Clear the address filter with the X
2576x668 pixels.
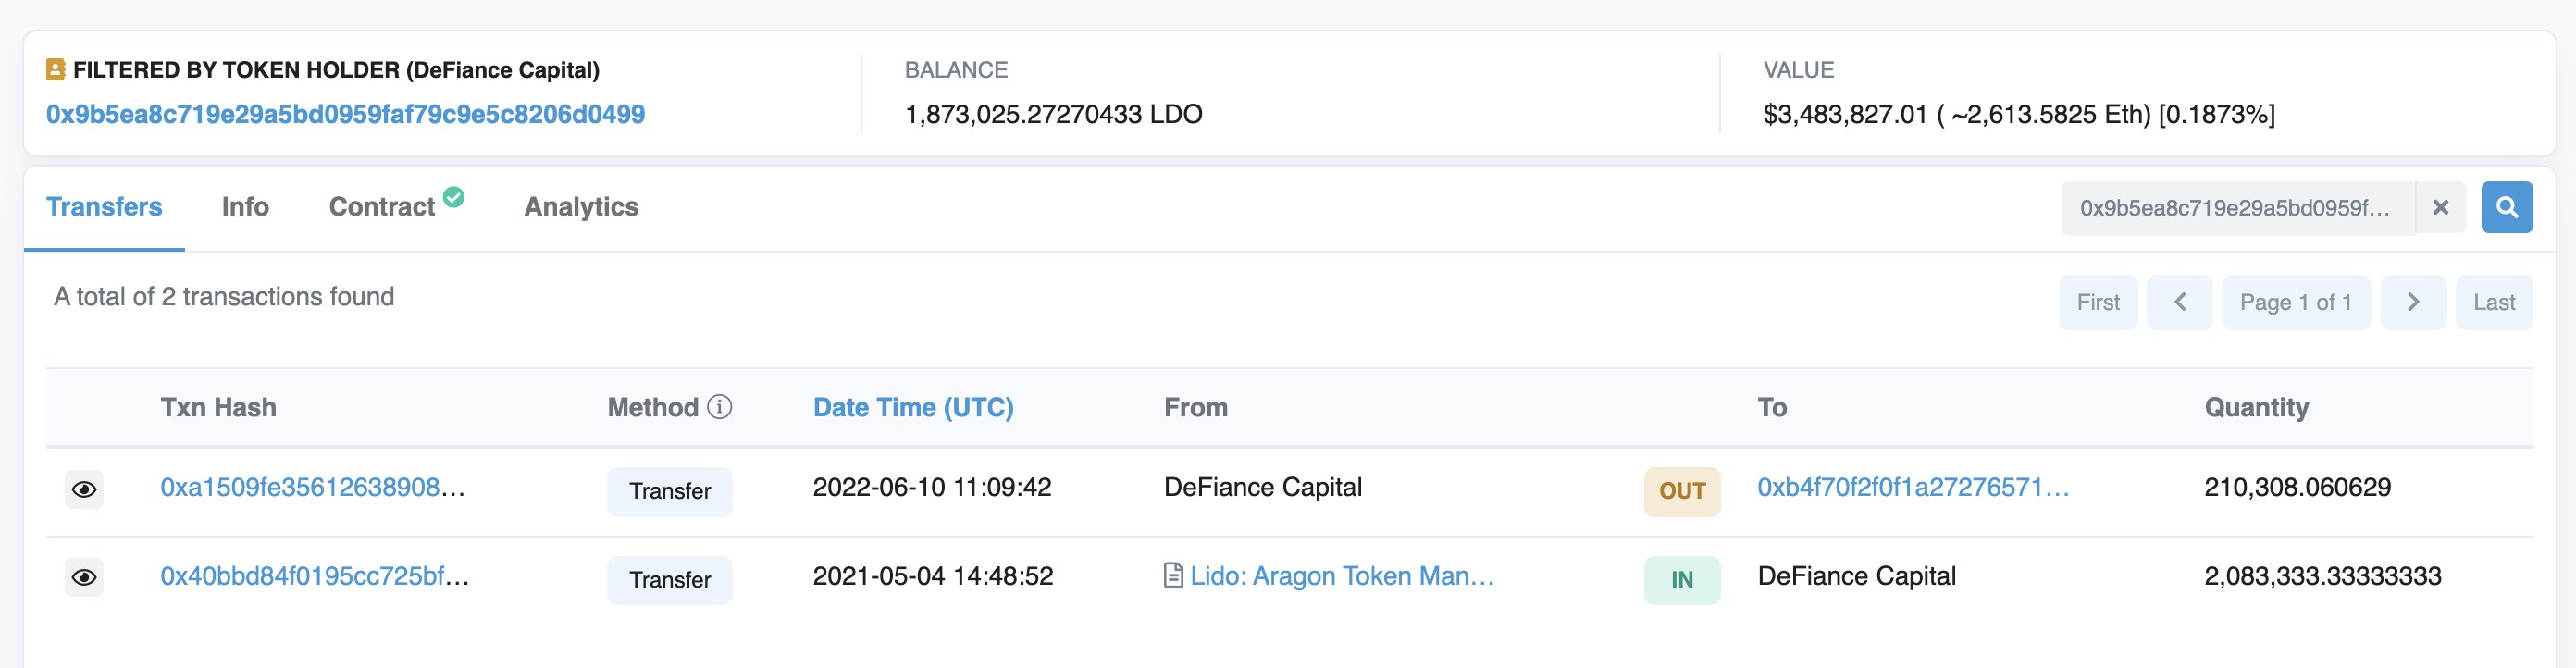[x=2440, y=207]
